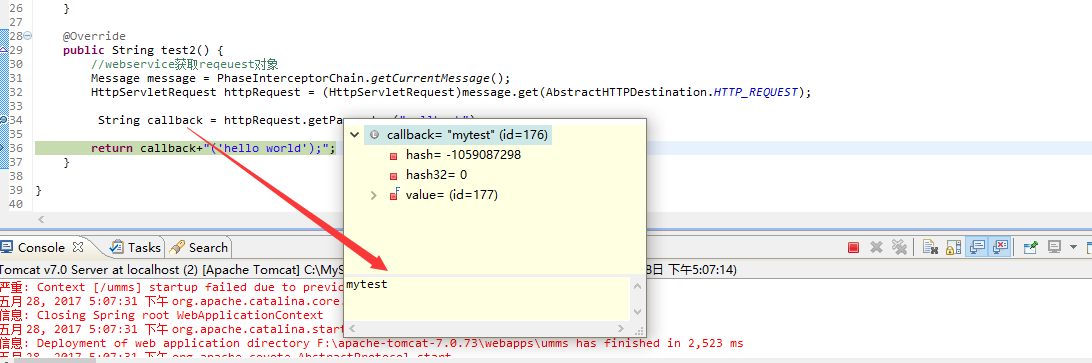Click the HTTP_REQUEST constant
The height and width of the screenshot is (363, 1092).
pos(756,92)
